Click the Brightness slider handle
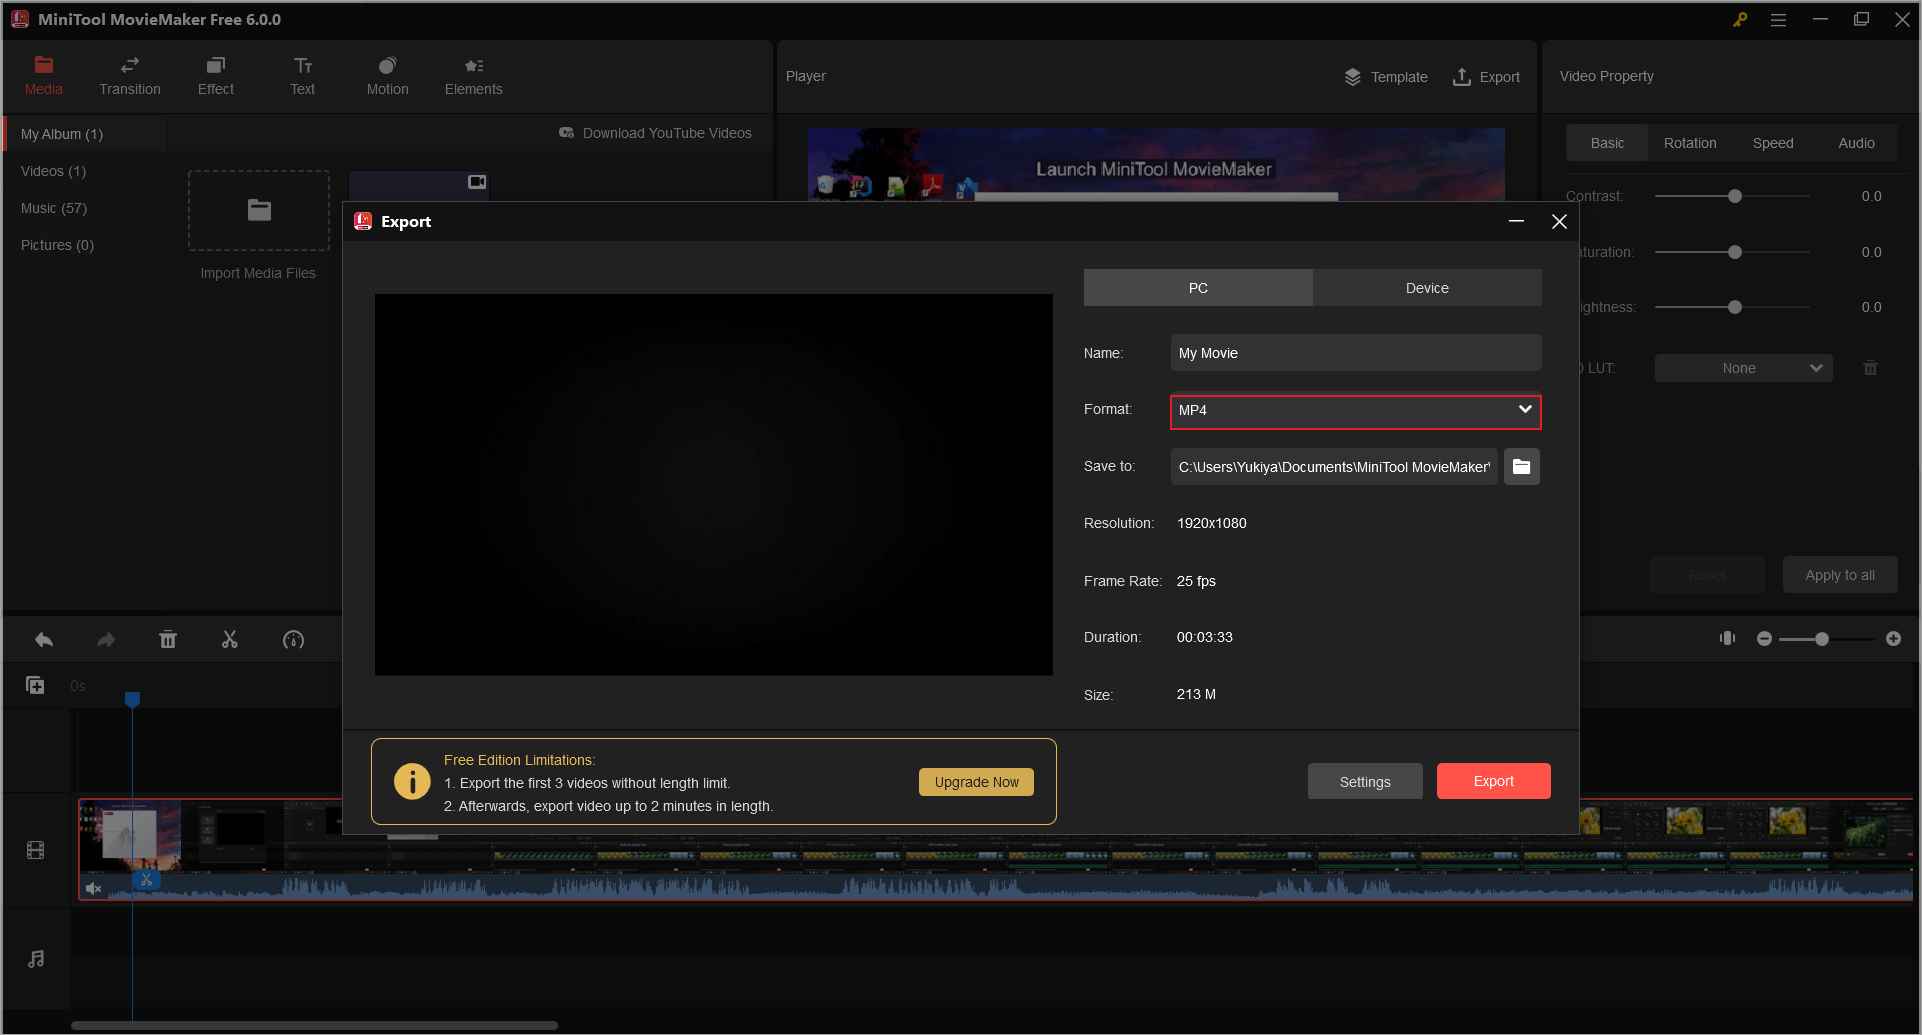 coord(1735,307)
